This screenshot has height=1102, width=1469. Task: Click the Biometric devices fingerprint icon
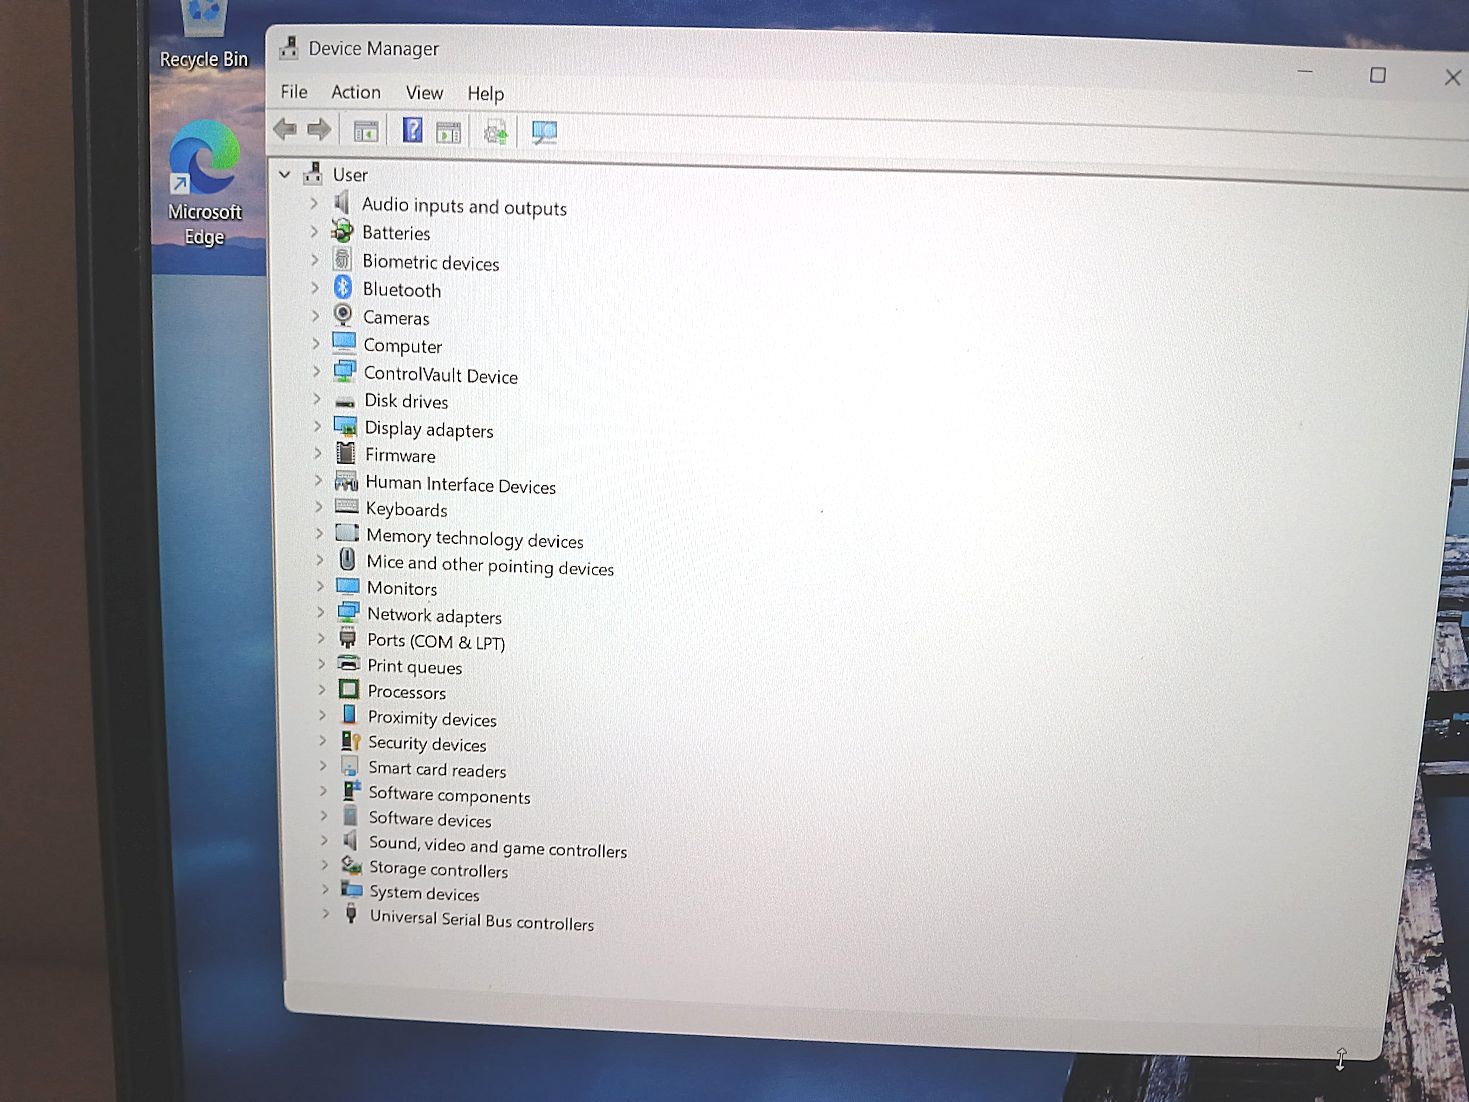[342, 260]
